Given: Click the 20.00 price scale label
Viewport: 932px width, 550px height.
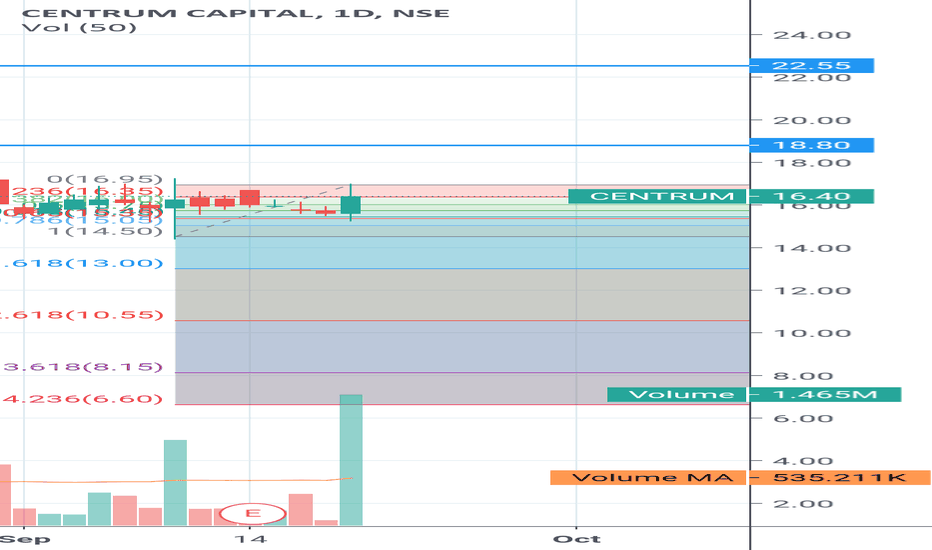Looking at the screenshot, I should pyautogui.click(x=812, y=120).
